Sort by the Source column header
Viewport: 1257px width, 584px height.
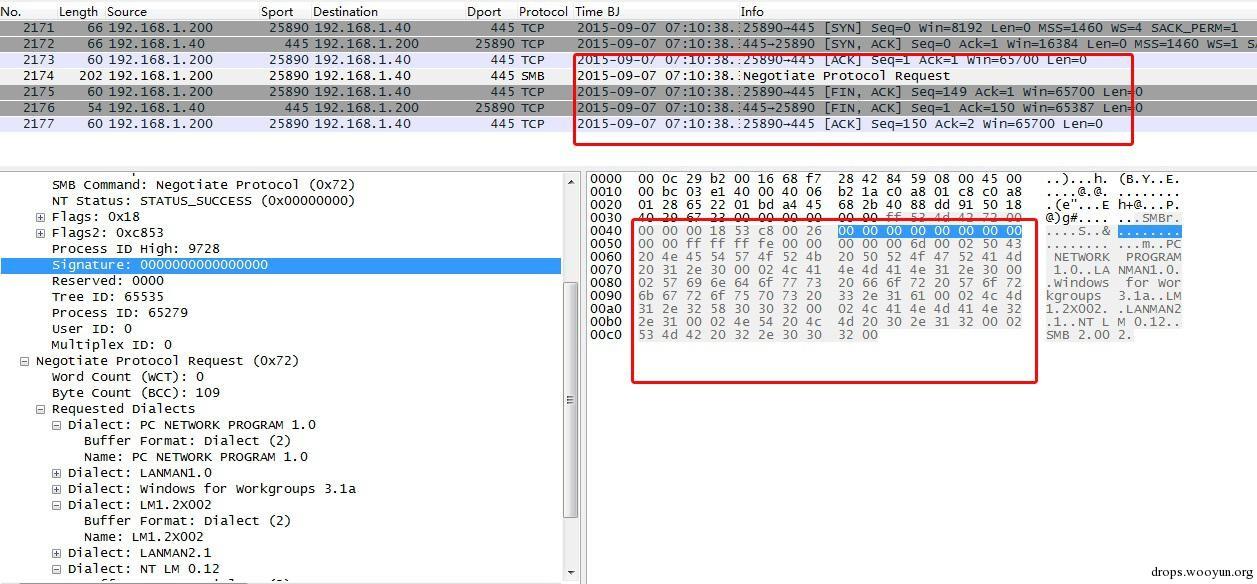[127, 11]
